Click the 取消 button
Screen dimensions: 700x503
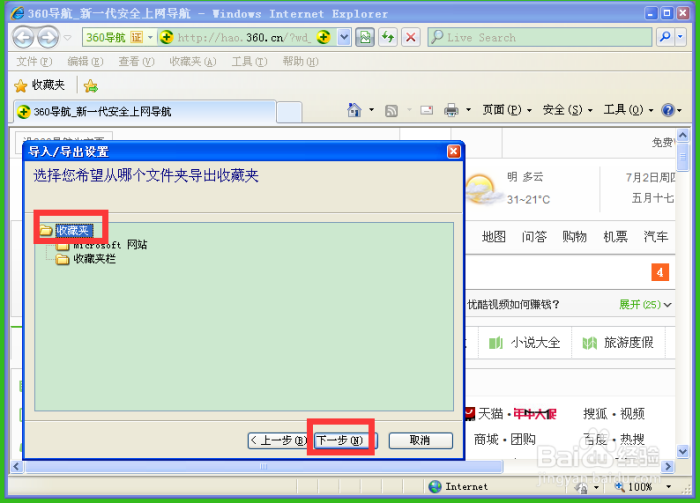tap(420, 441)
